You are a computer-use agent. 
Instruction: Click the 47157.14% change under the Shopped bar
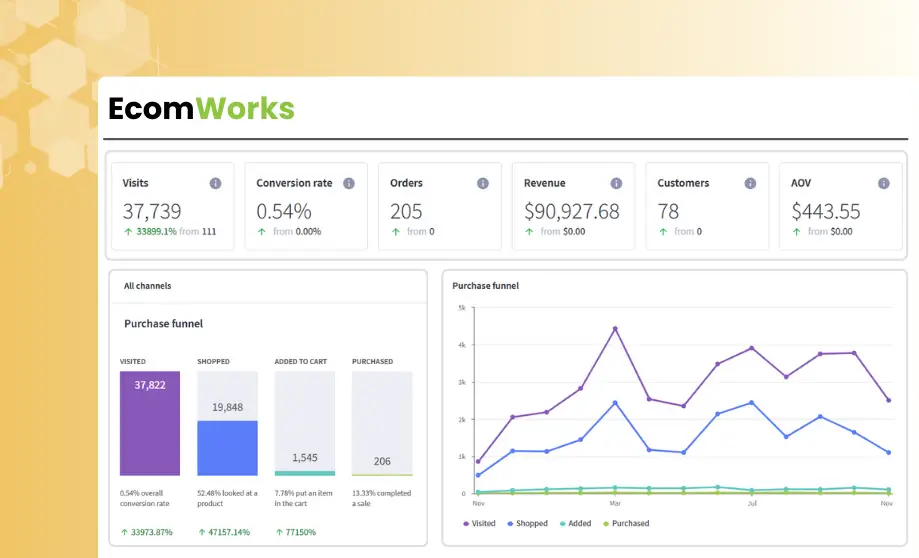(229, 532)
